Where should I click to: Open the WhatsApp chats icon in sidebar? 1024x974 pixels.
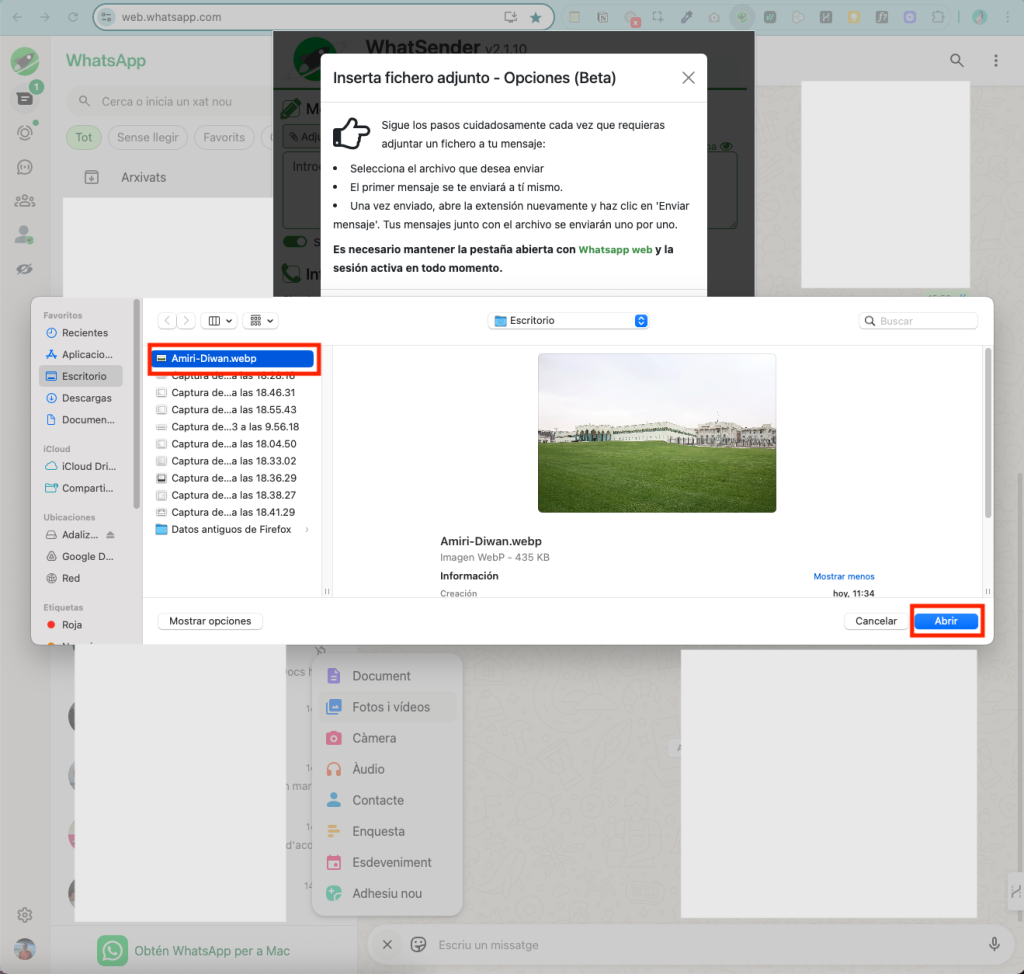pos(24,99)
